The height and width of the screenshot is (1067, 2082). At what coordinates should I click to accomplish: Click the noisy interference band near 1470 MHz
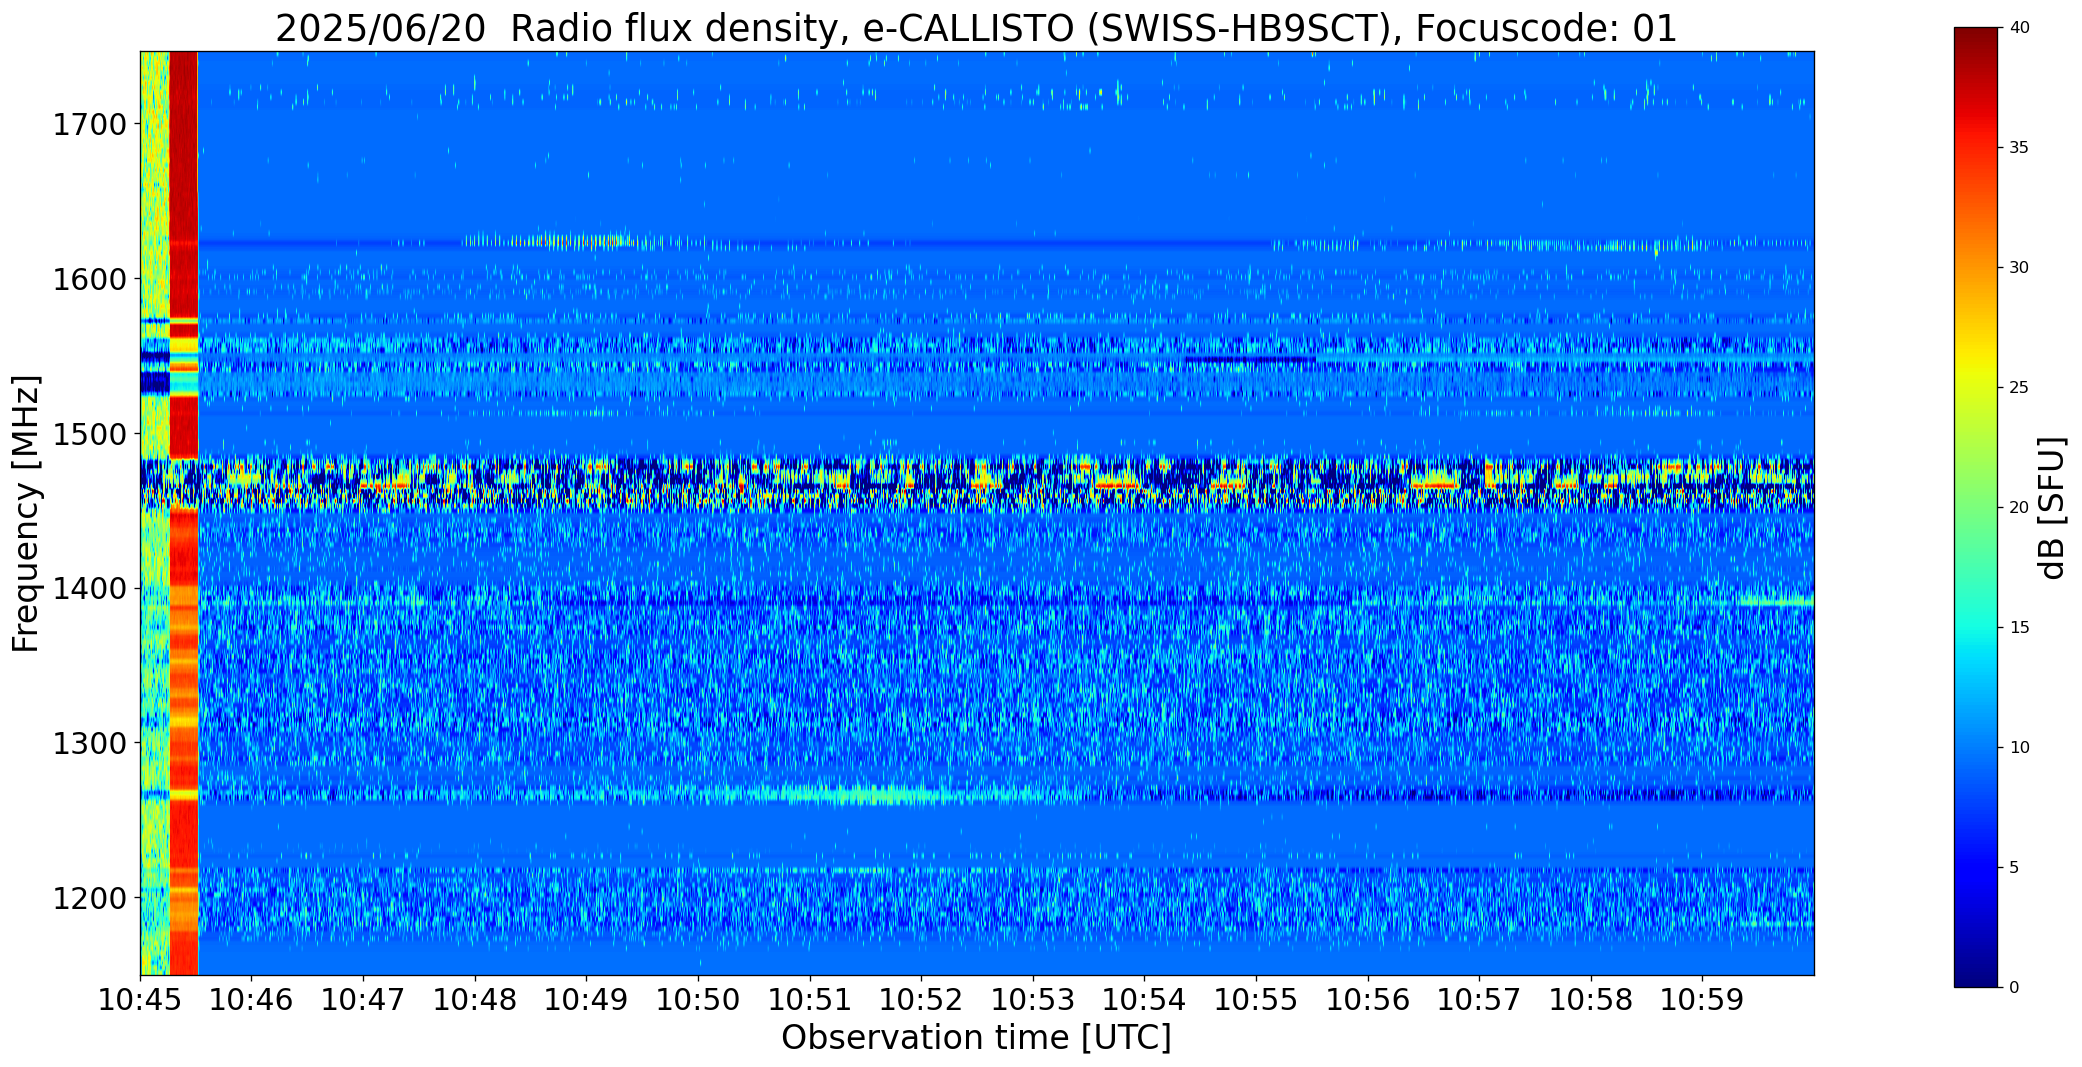pos(977,483)
